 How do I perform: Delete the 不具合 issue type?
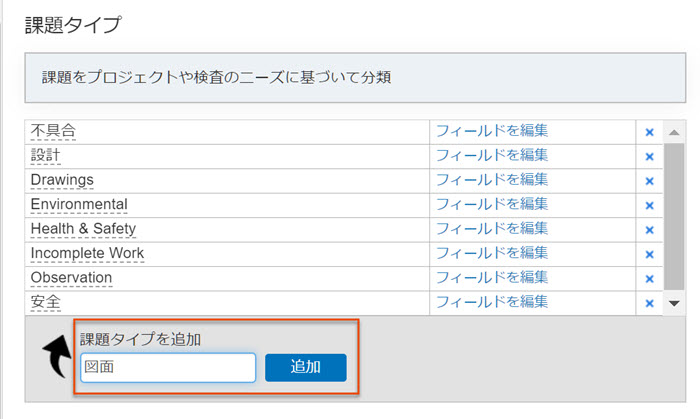point(649,132)
